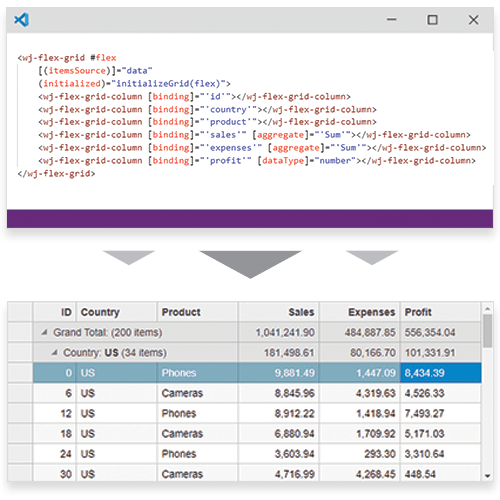
Task: Select the 293.30 expenses cell
Action: point(359,454)
